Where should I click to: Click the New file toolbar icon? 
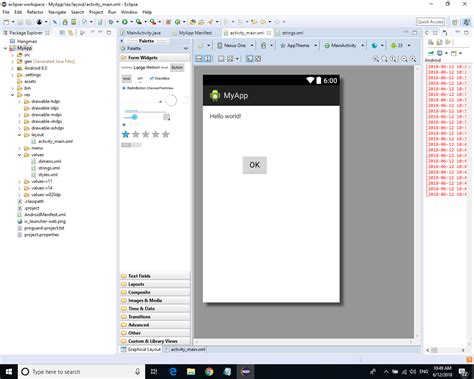(x=6, y=22)
